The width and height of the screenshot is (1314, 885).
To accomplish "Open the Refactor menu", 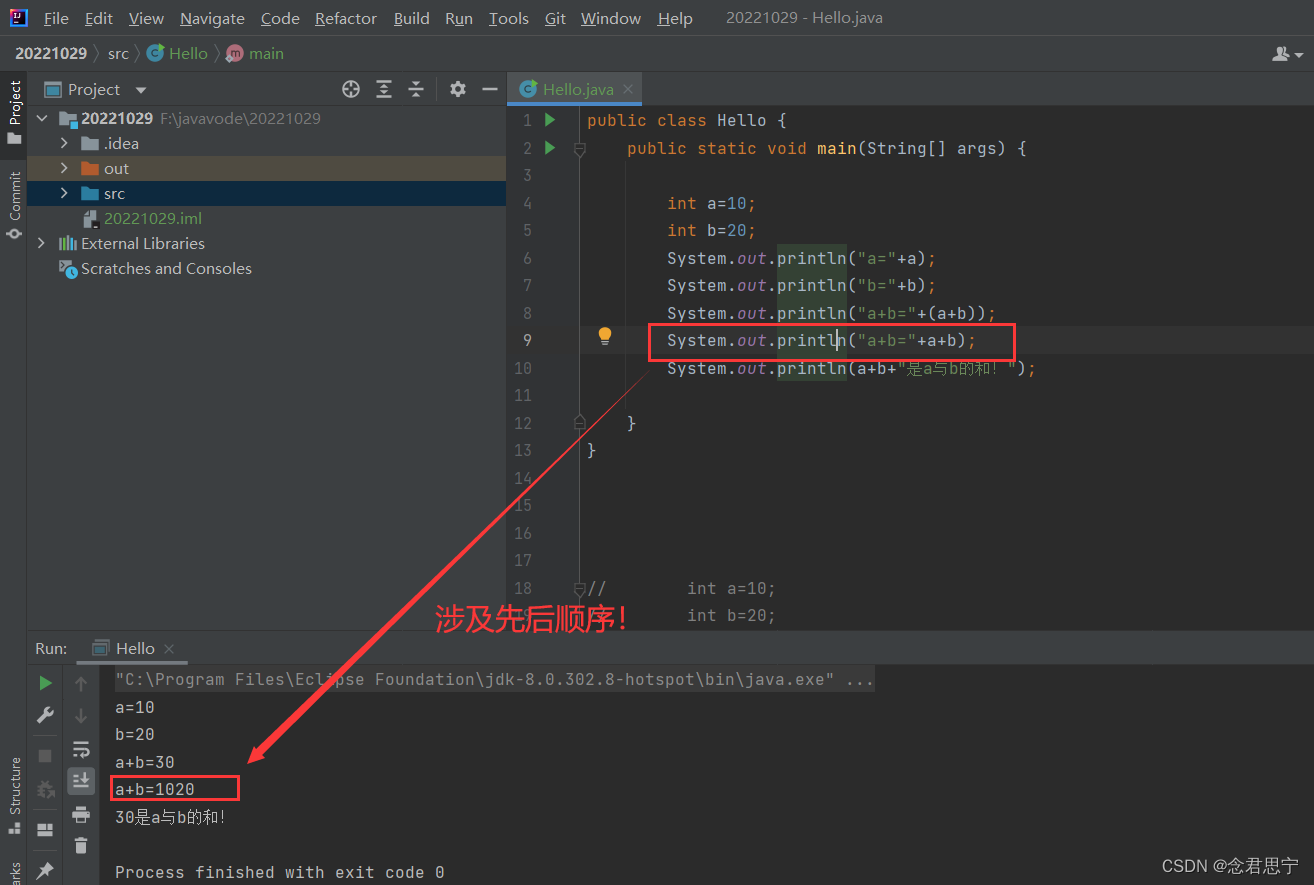I will pos(346,18).
